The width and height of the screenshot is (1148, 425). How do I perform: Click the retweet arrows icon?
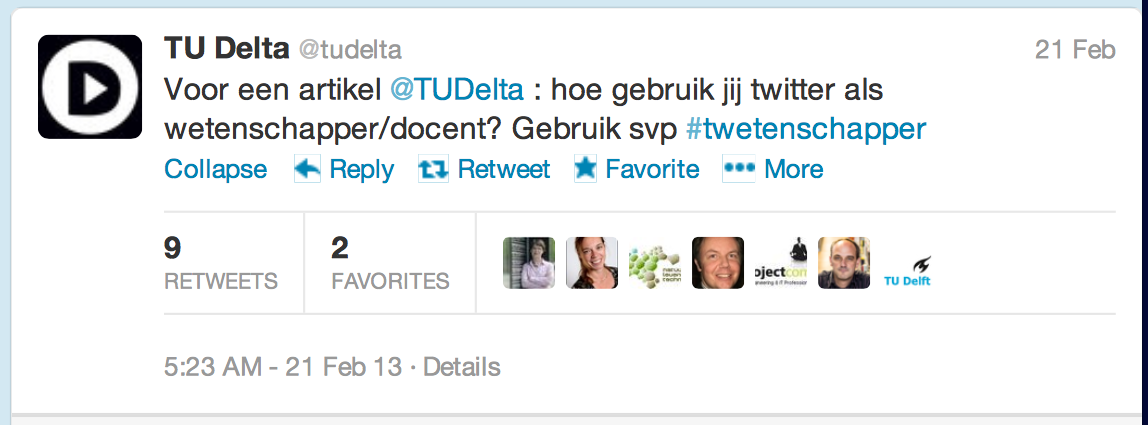[x=432, y=170]
